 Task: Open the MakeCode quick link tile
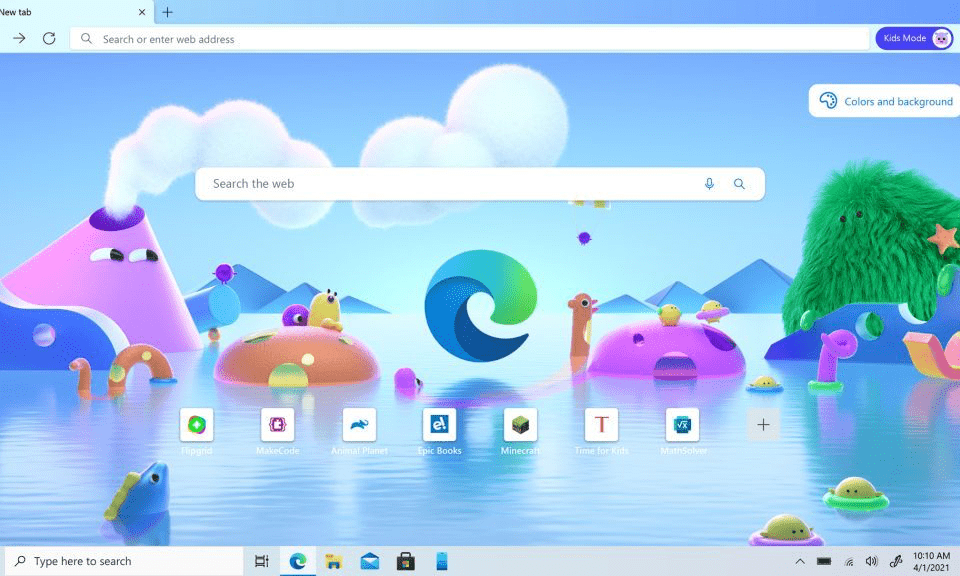277,425
